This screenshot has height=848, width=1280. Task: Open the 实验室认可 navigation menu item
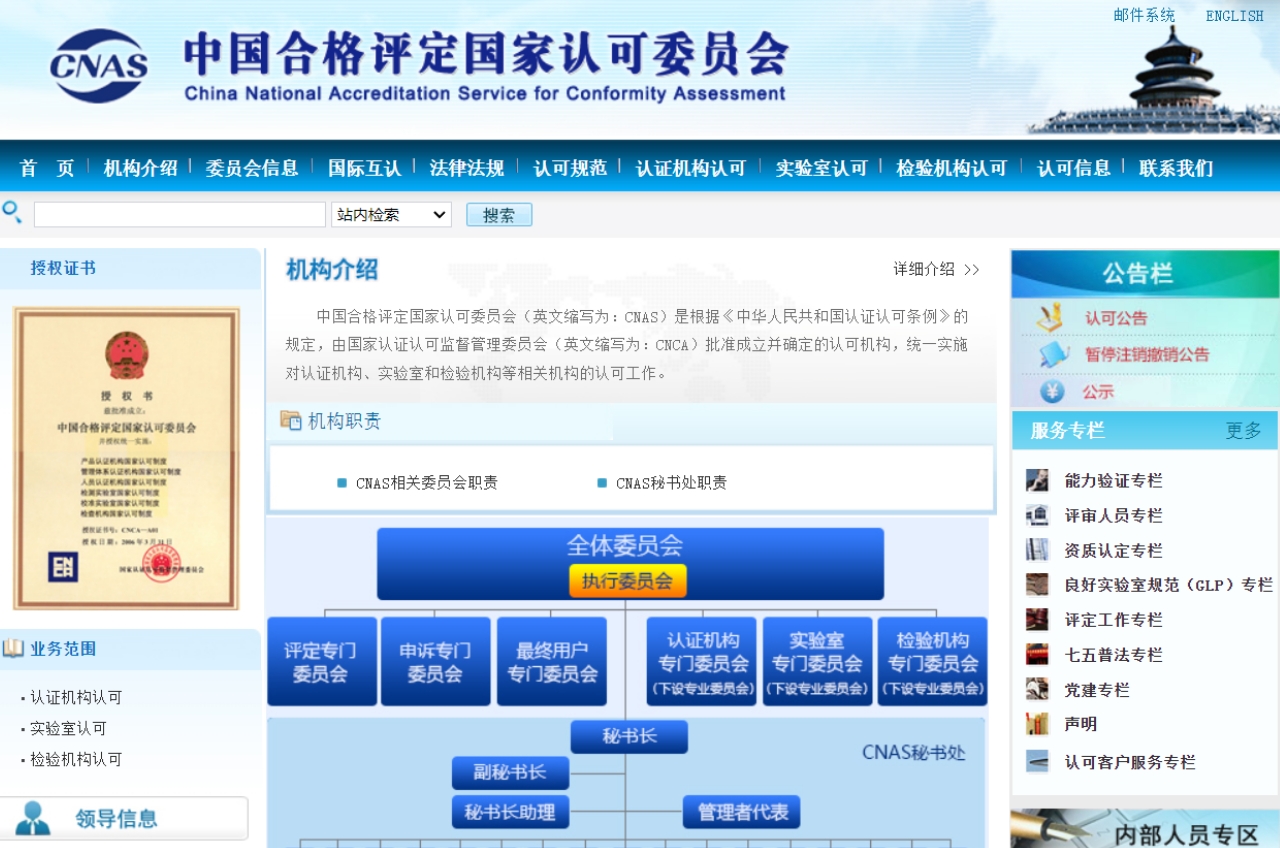tap(821, 168)
